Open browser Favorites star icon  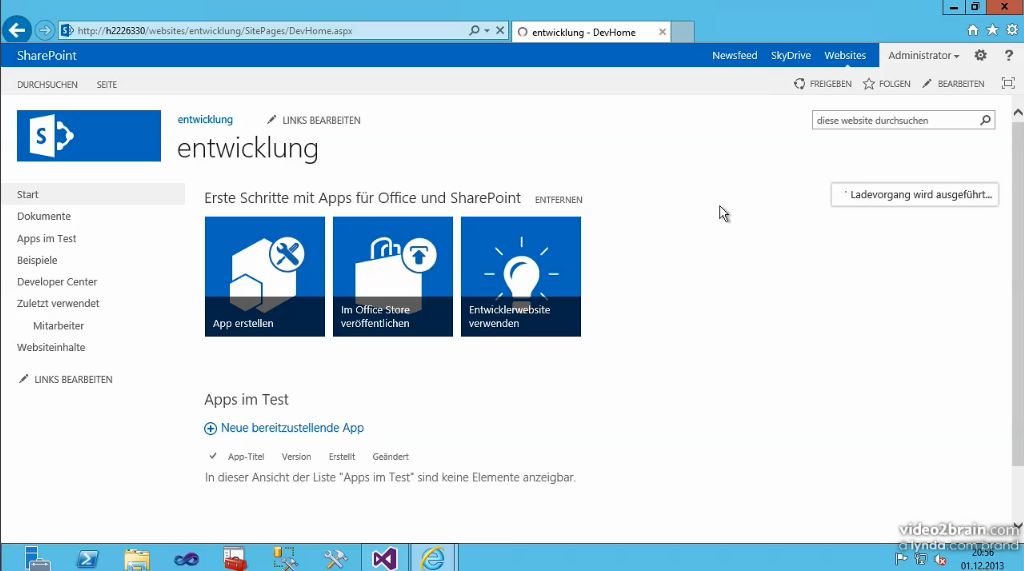(992, 30)
